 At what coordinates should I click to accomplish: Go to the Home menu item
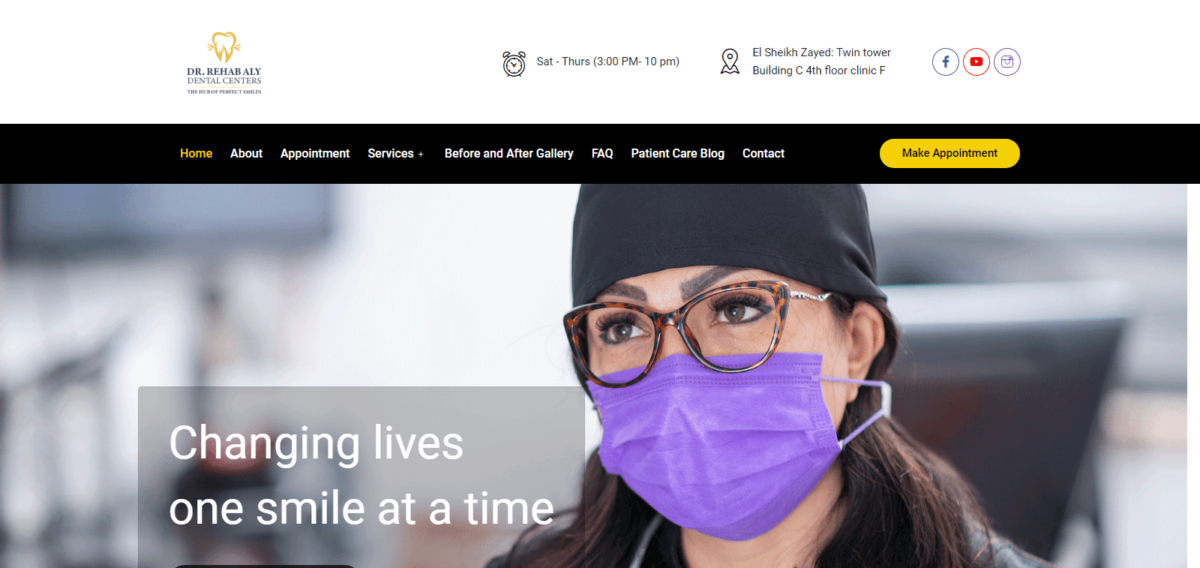point(196,153)
